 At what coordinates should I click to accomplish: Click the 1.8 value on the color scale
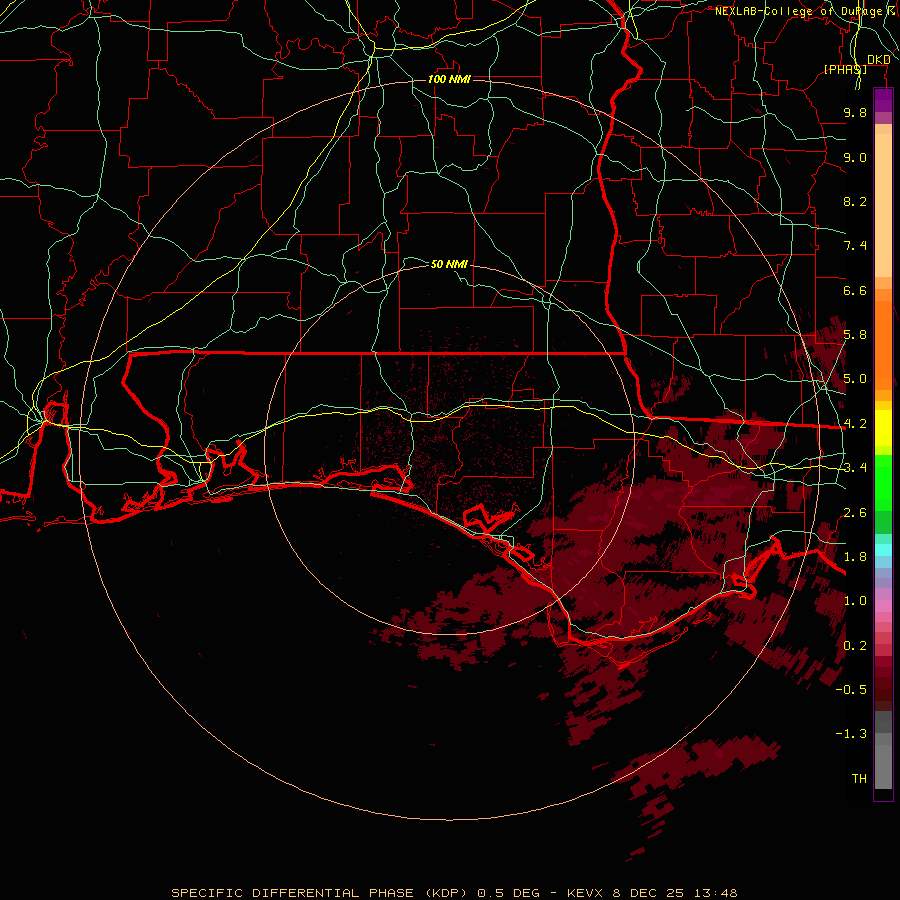pyautogui.click(x=855, y=557)
